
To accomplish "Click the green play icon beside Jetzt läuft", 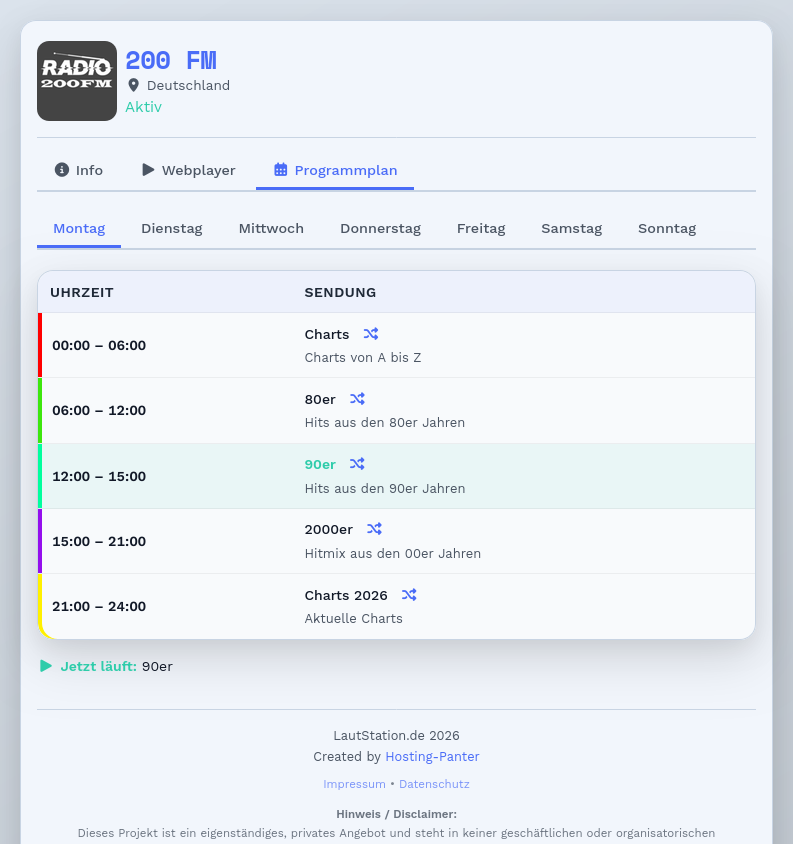I will [x=46, y=666].
